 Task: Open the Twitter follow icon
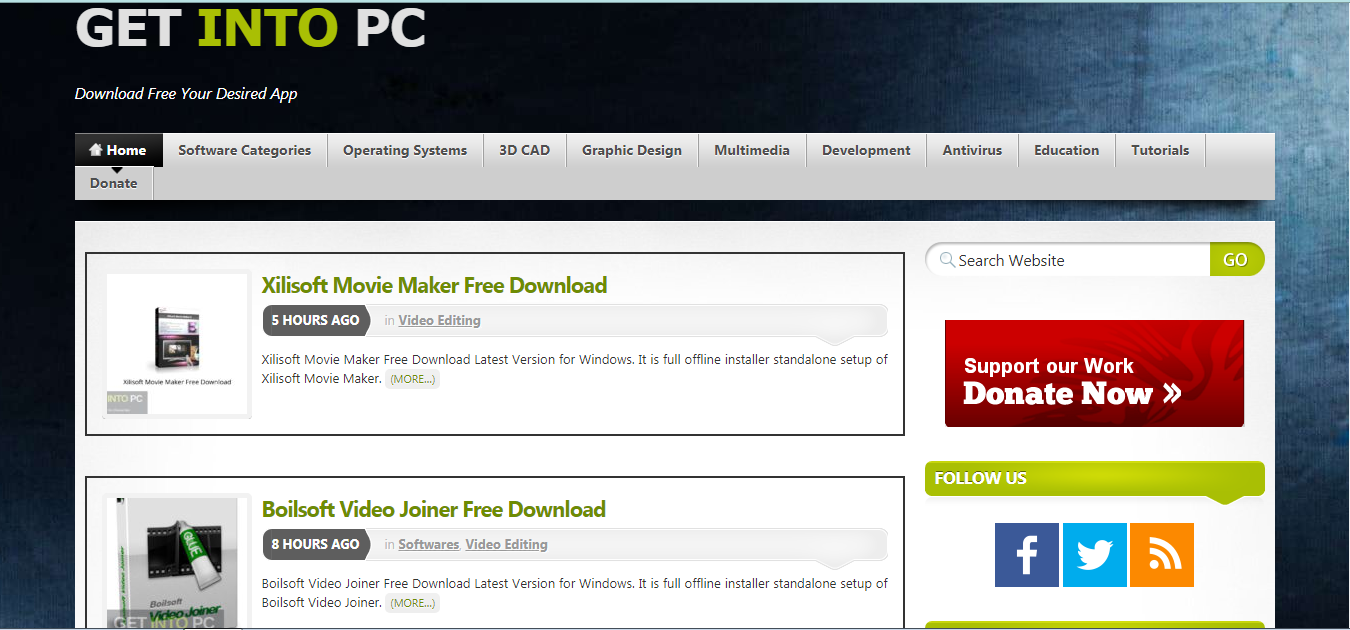coord(1094,555)
